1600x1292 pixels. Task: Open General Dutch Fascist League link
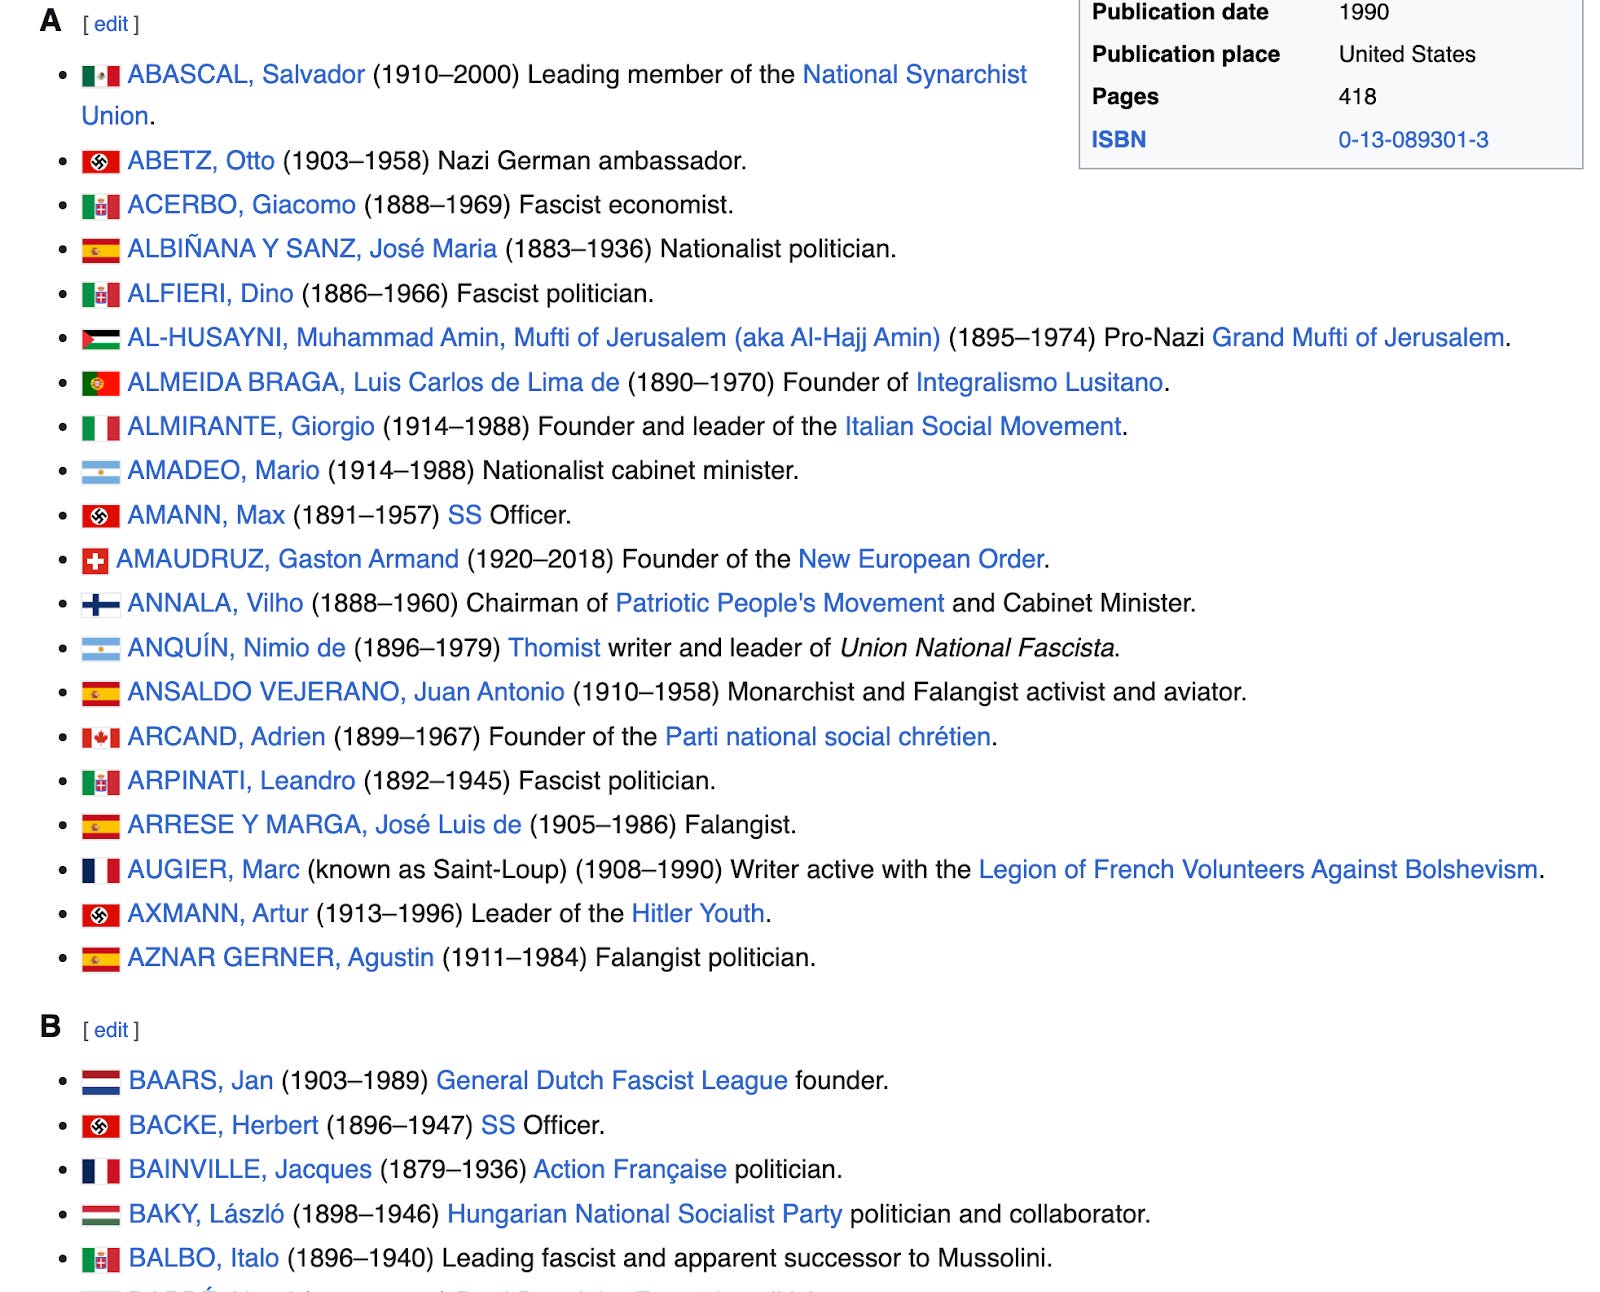[611, 1080]
